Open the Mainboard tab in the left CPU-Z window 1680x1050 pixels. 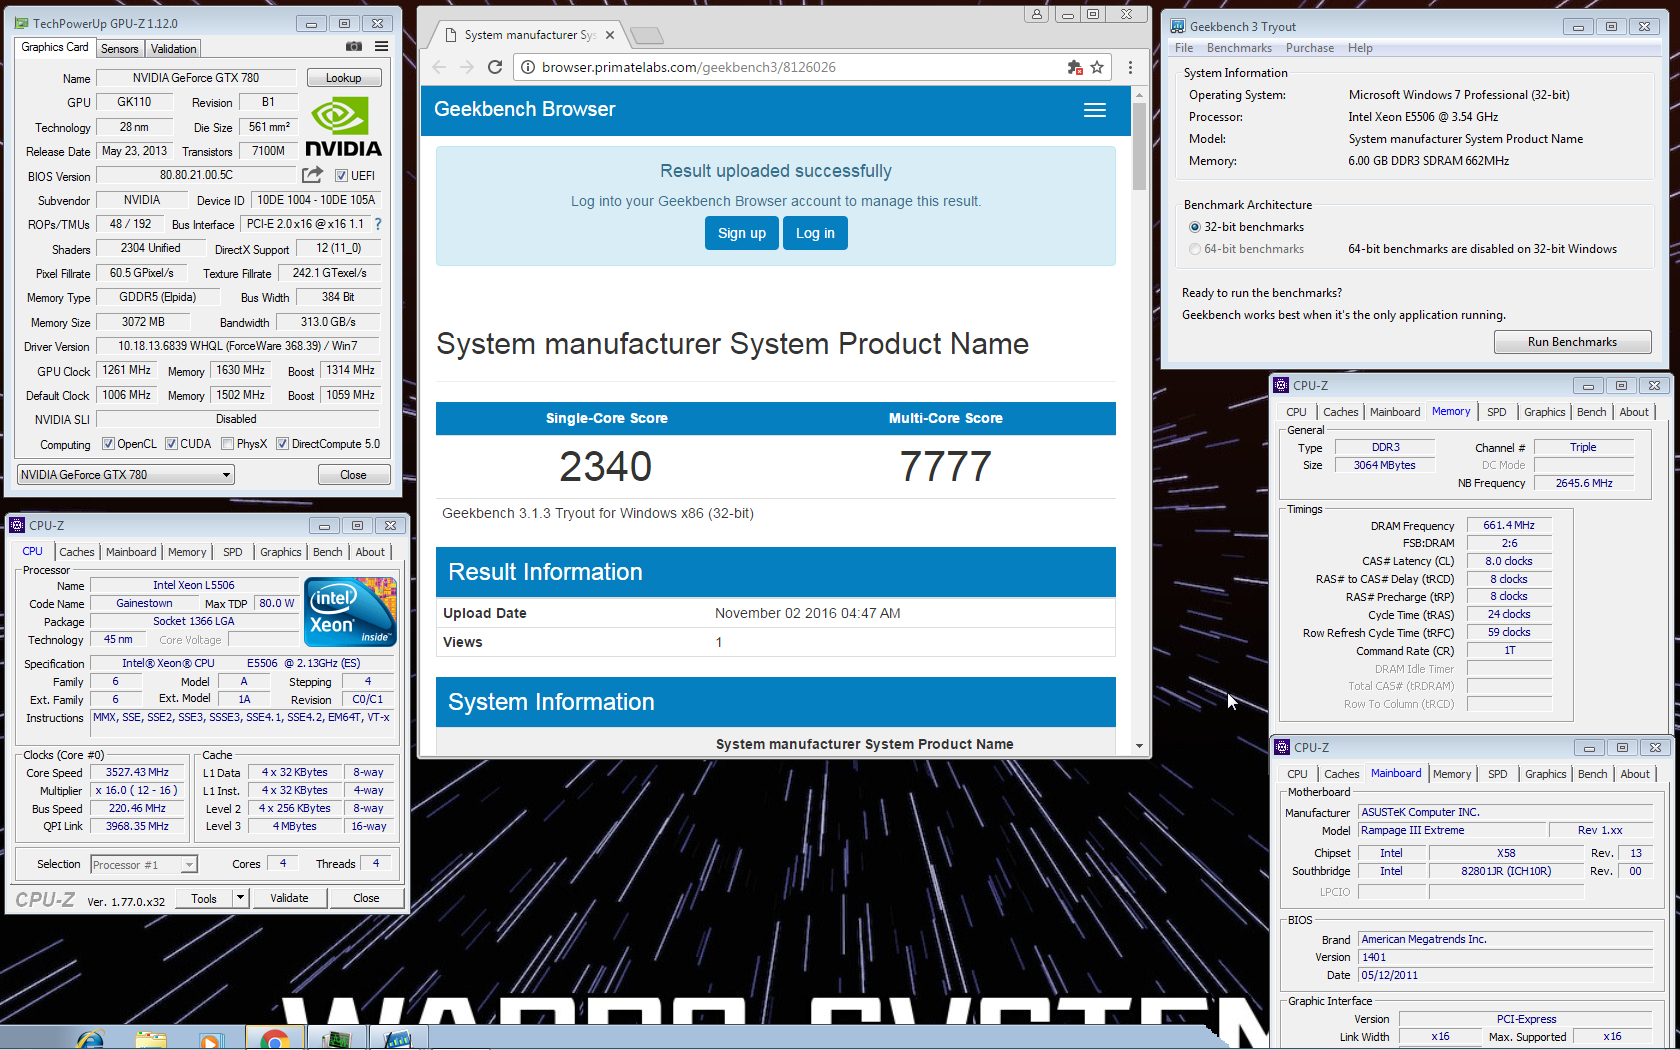click(131, 552)
